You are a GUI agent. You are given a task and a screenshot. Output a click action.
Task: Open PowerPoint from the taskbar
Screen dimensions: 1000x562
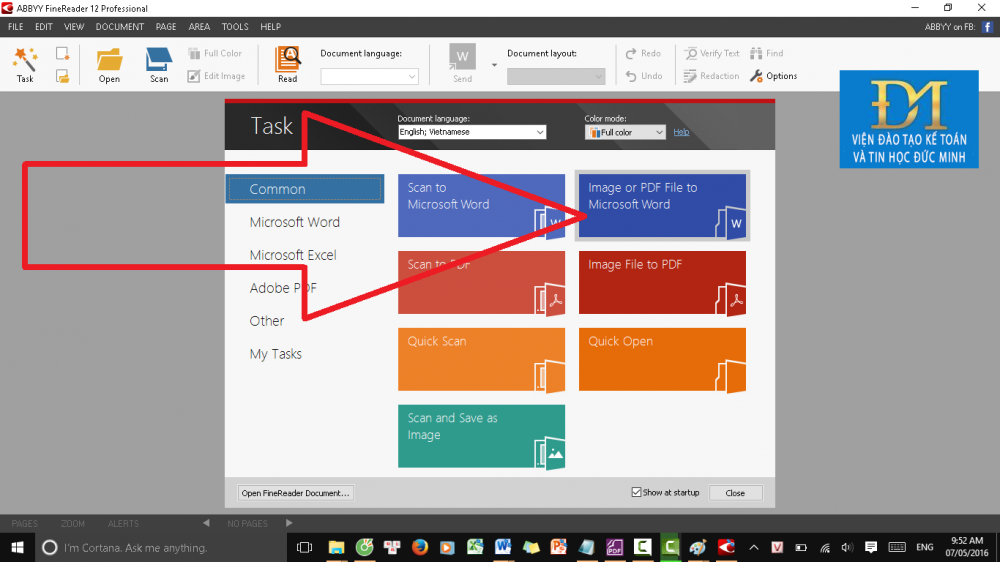point(558,547)
